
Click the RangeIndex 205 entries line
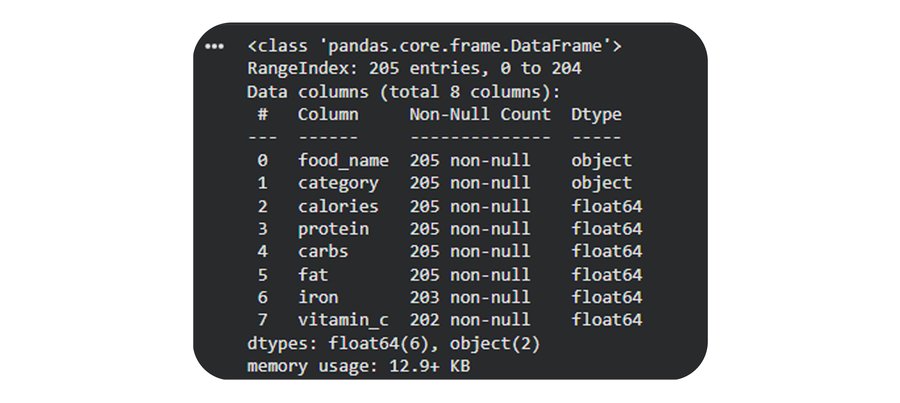(414, 69)
